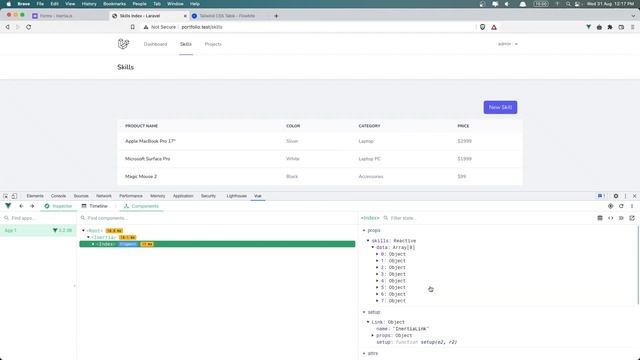Click the browser back button
This screenshot has height=360, width=640.
pos(7,27)
